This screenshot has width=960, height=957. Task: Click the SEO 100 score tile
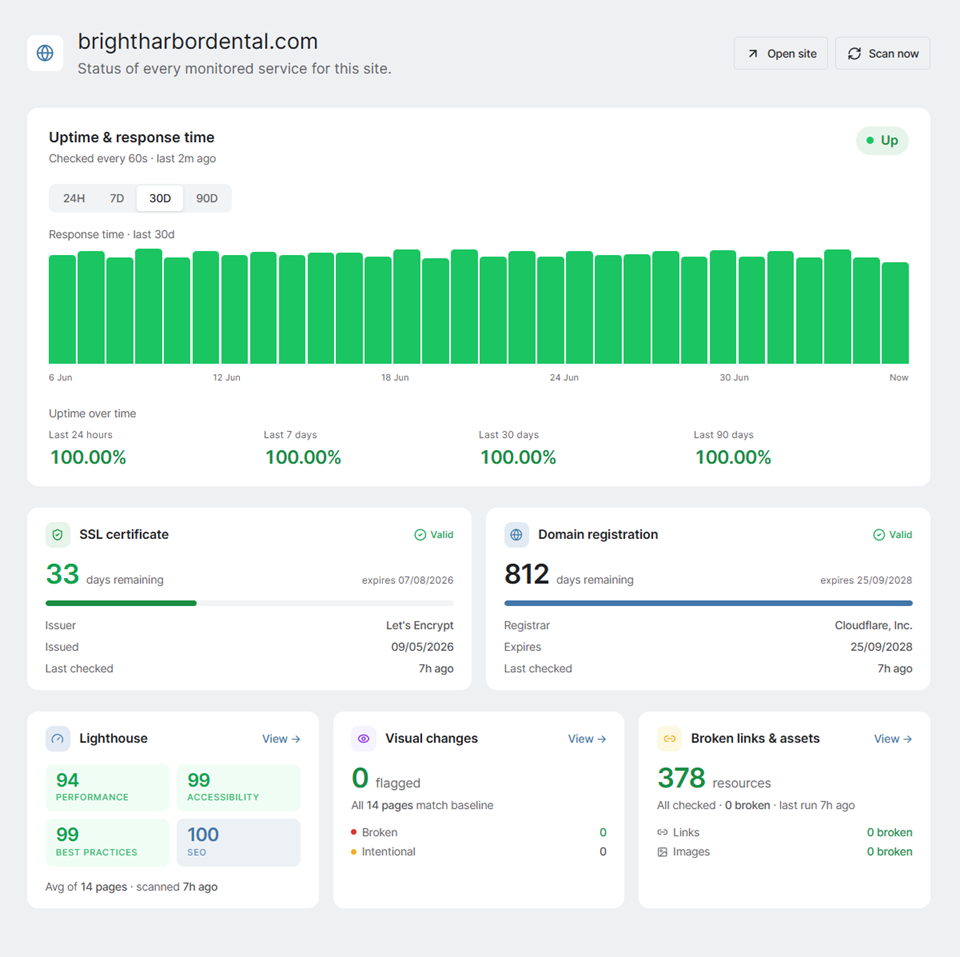pos(238,843)
